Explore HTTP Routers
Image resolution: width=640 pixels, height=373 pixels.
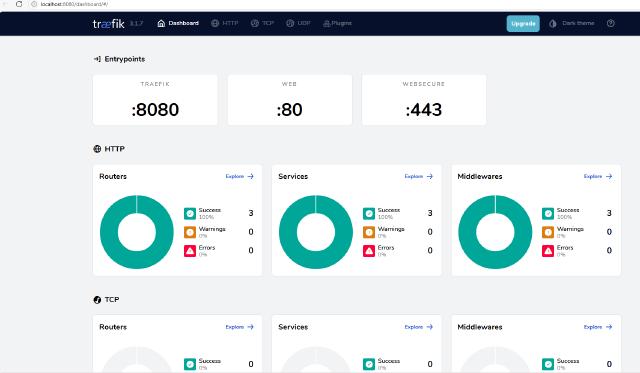(x=240, y=176)
